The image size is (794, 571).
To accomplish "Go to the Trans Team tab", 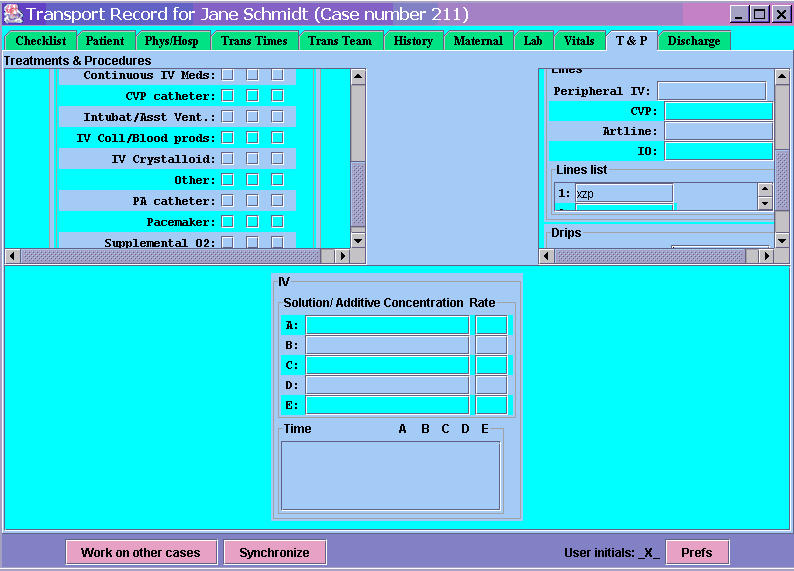I will pos(338,41).
